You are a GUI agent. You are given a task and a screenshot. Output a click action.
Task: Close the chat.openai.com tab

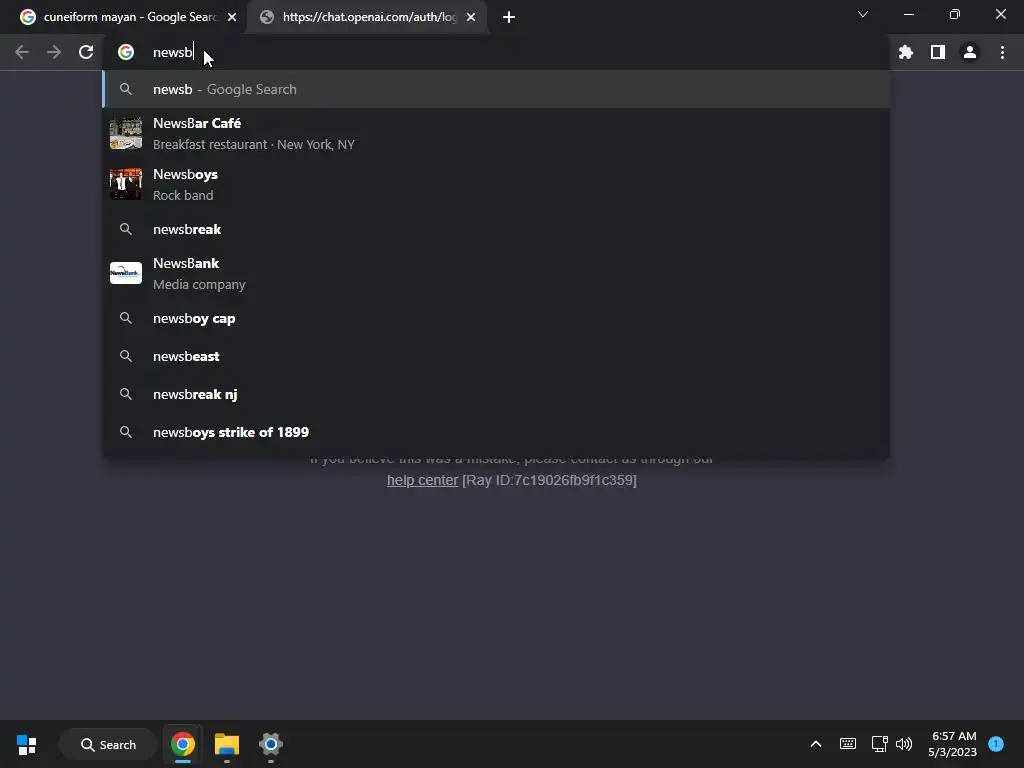tap(471, 17)
